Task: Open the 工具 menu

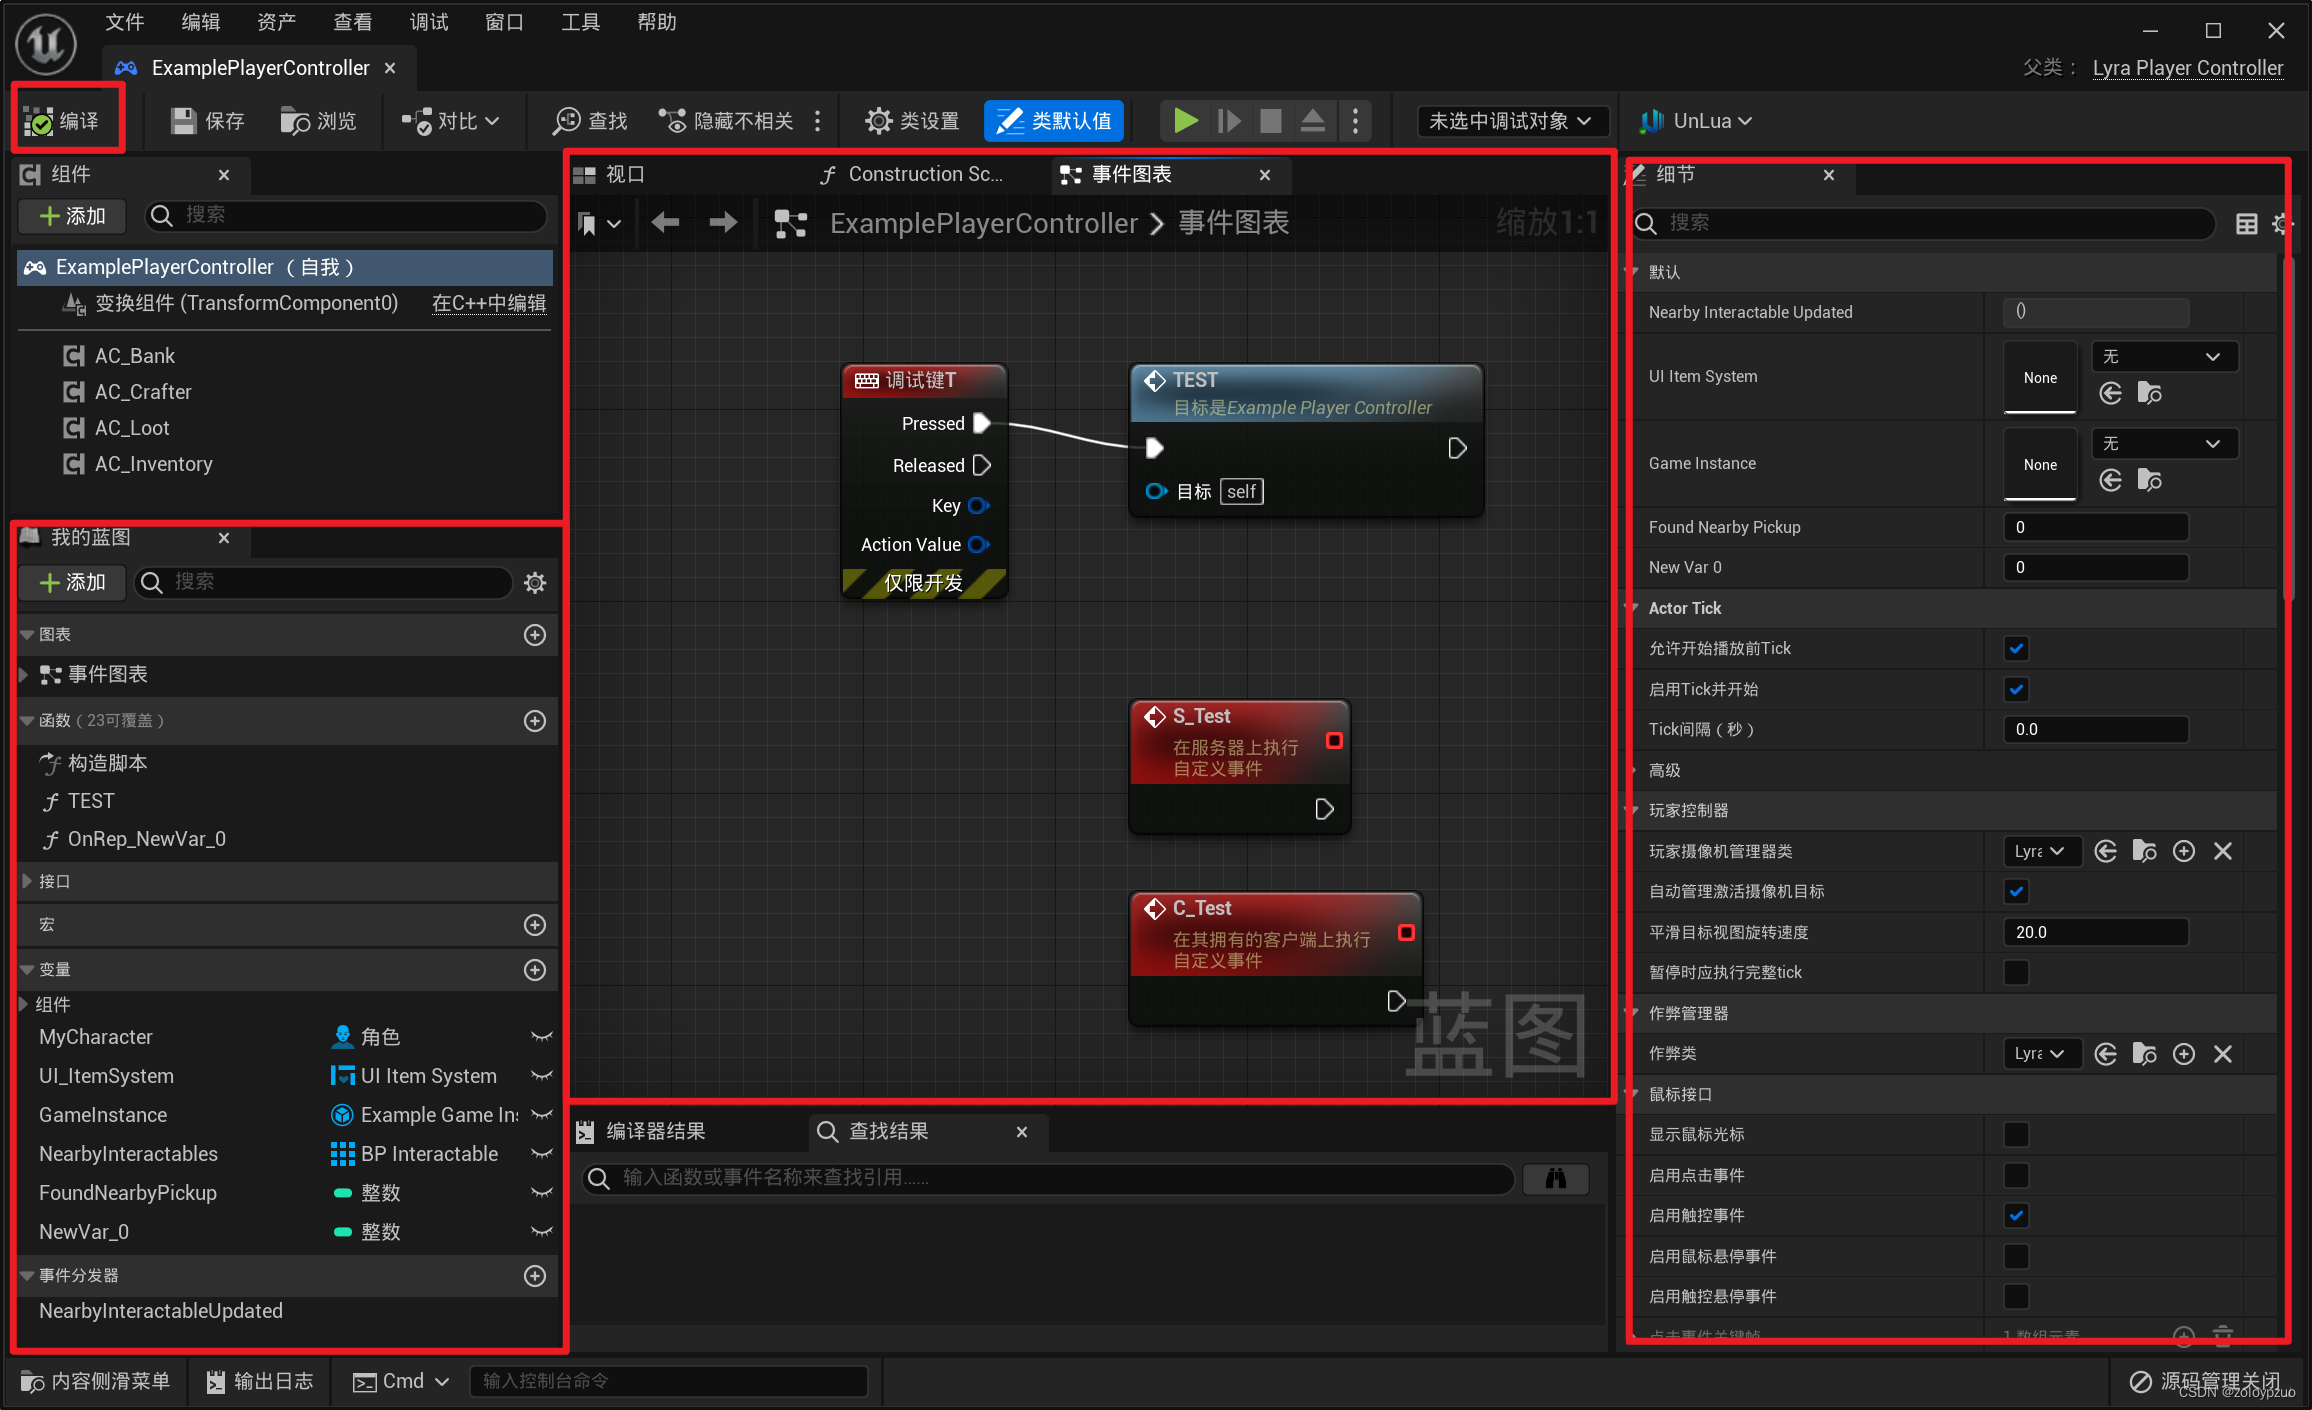Action: [581, 22]
